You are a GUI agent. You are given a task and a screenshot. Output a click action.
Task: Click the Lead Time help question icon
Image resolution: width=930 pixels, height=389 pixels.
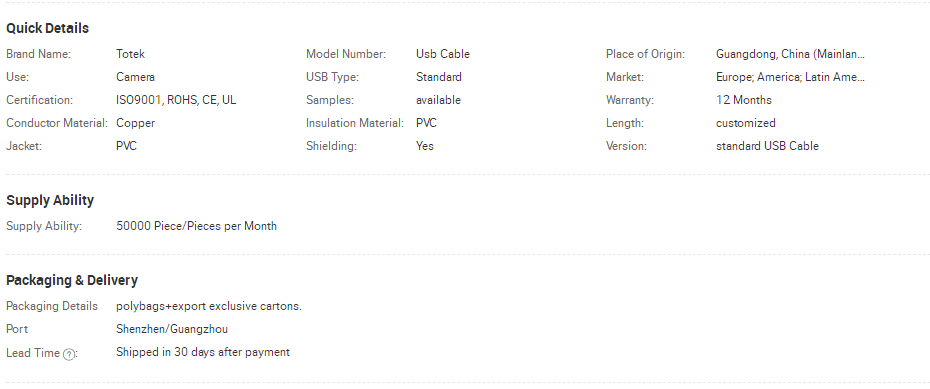click(69, 354)
